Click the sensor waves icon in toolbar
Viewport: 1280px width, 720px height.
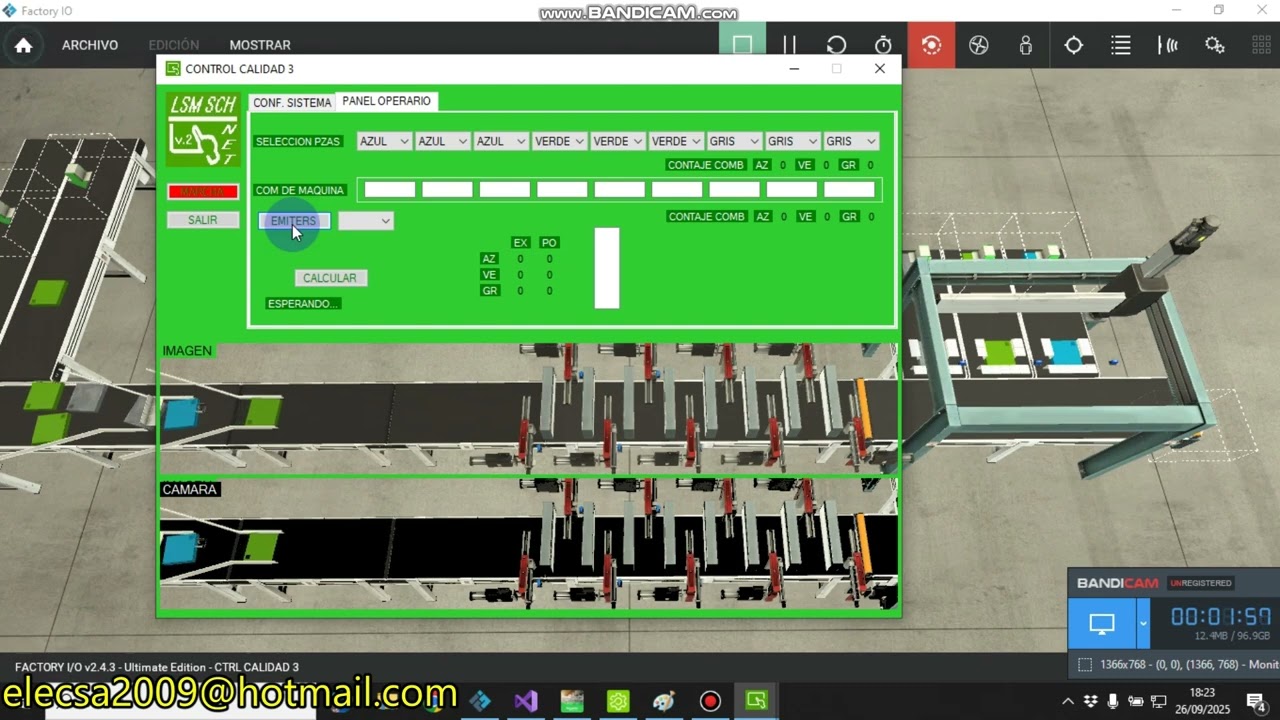[x=1167, y=45]
